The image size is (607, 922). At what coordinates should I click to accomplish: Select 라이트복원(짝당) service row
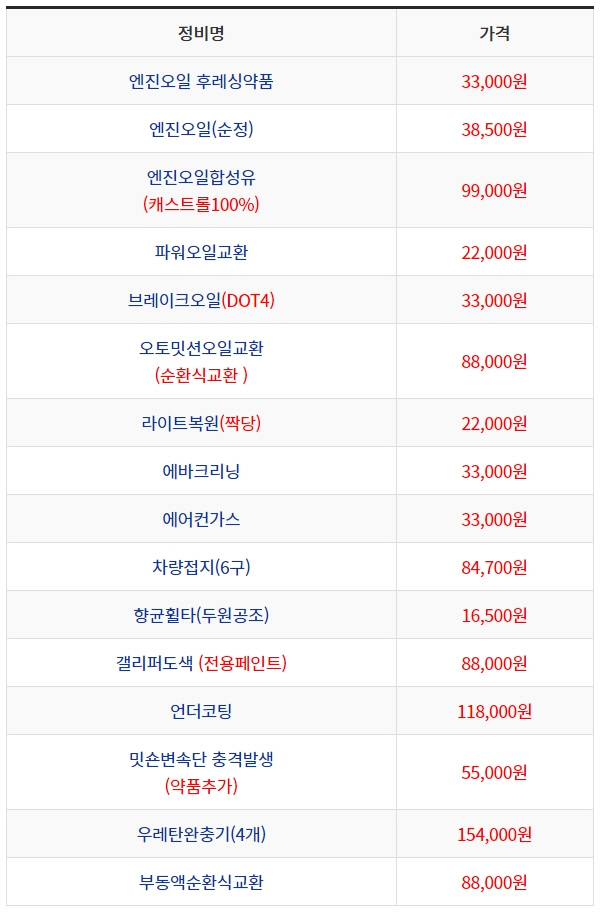pyautogui.click(x=201, y=423)
